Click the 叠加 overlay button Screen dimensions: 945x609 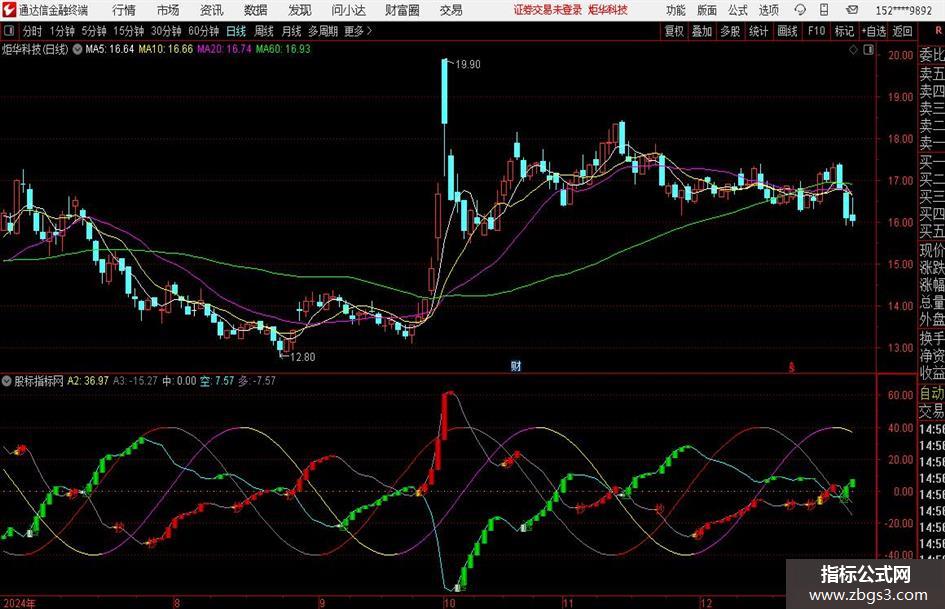click(x=702, y=31)
